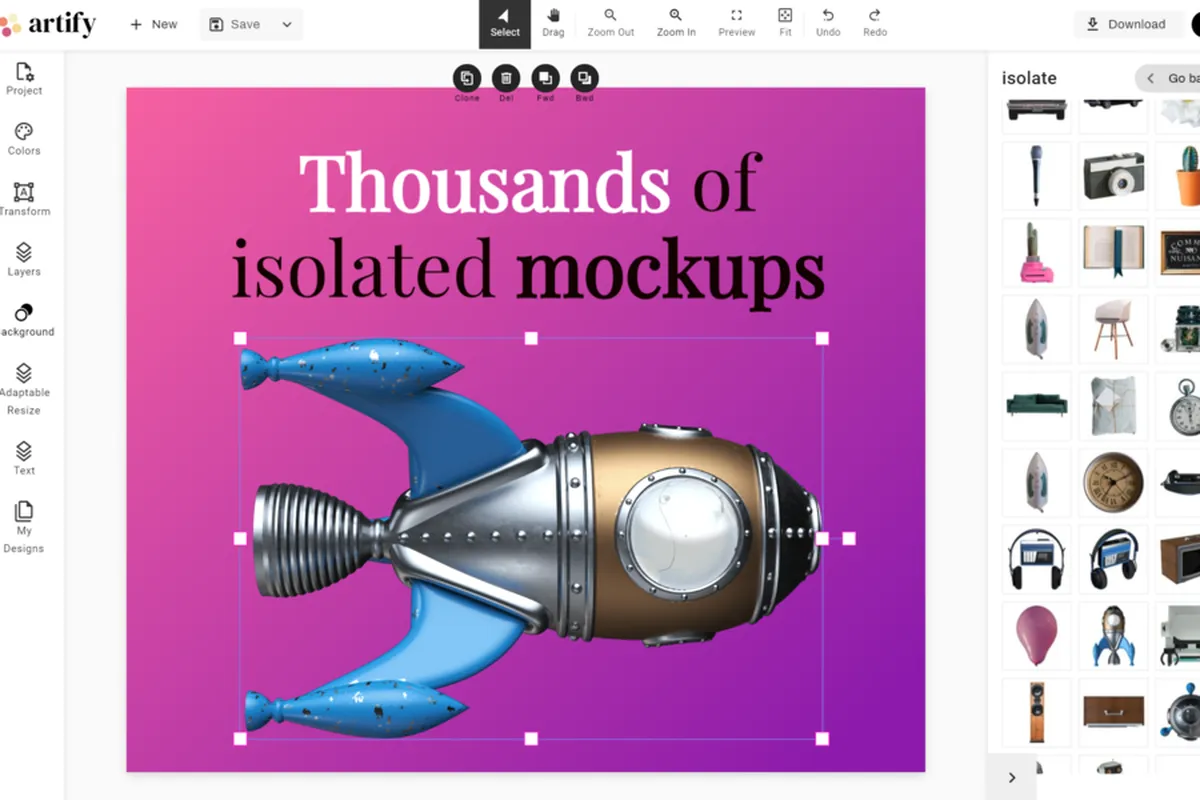
Task: Click the 'Thousands of' headline text
Action: (x=530, y=181)
